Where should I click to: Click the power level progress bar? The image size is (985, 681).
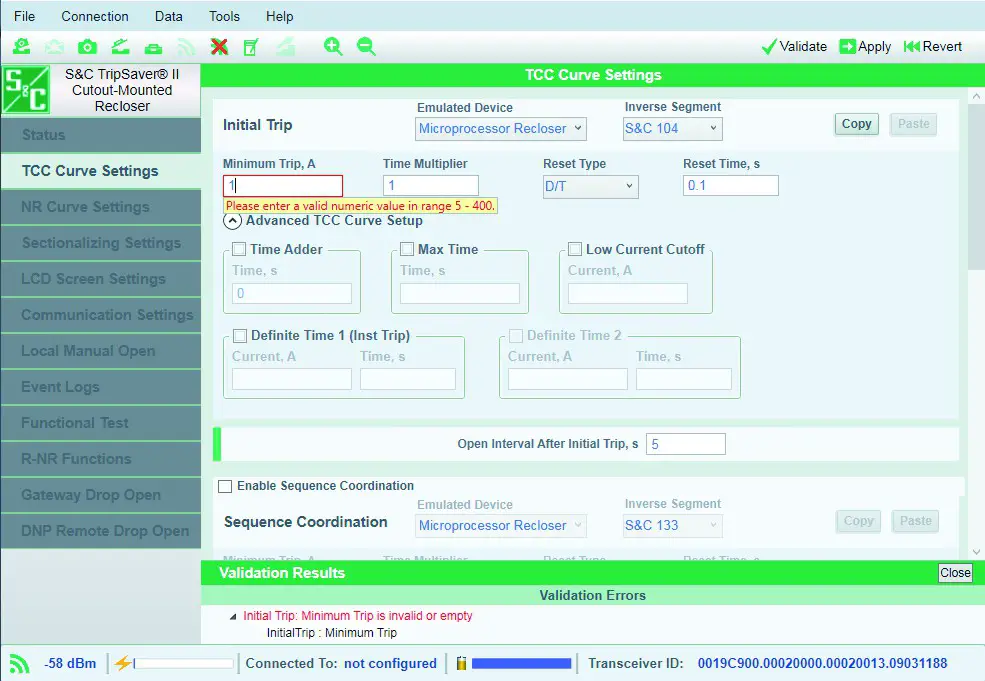pos(183,663)
